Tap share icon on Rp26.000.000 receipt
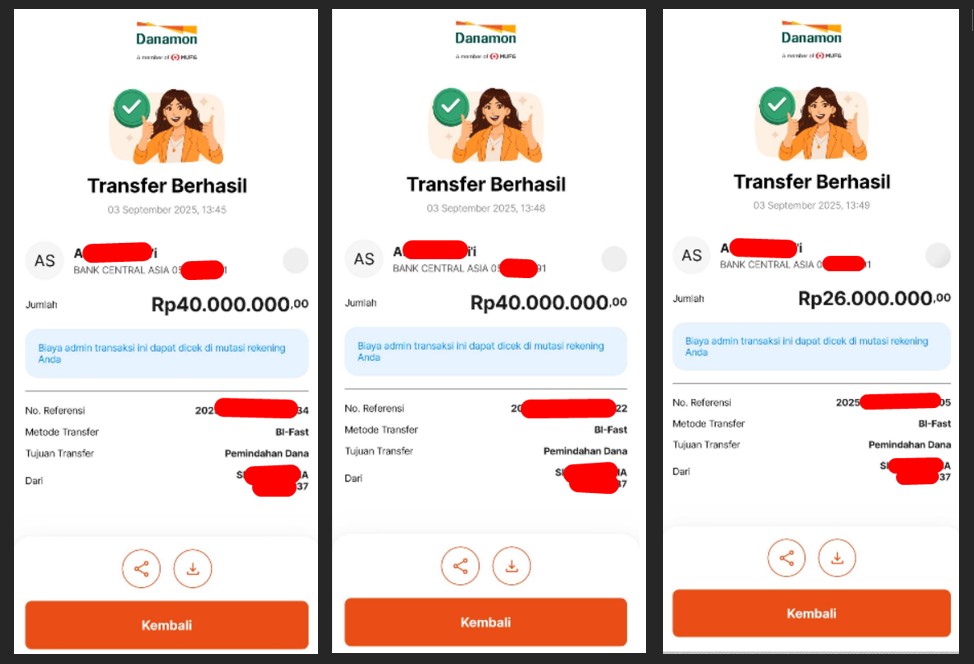The image size is (974, 664). 786,558
